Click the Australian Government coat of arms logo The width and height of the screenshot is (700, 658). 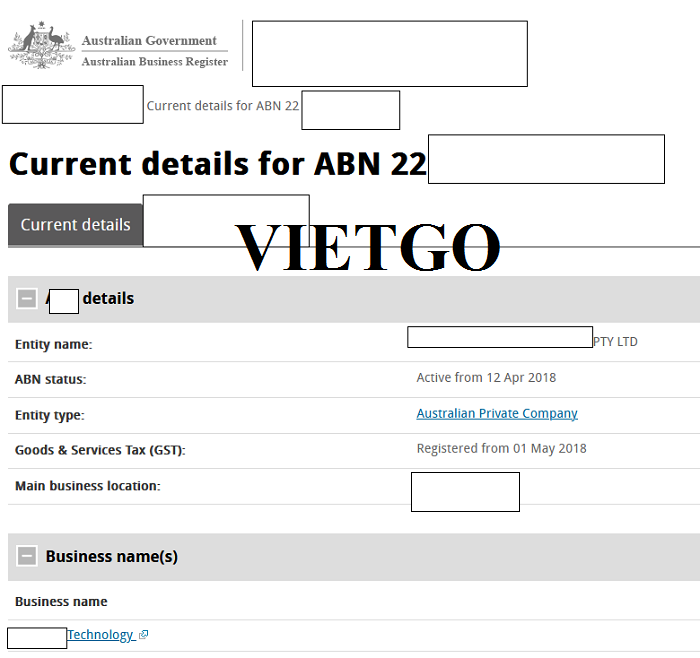point(41,46)
